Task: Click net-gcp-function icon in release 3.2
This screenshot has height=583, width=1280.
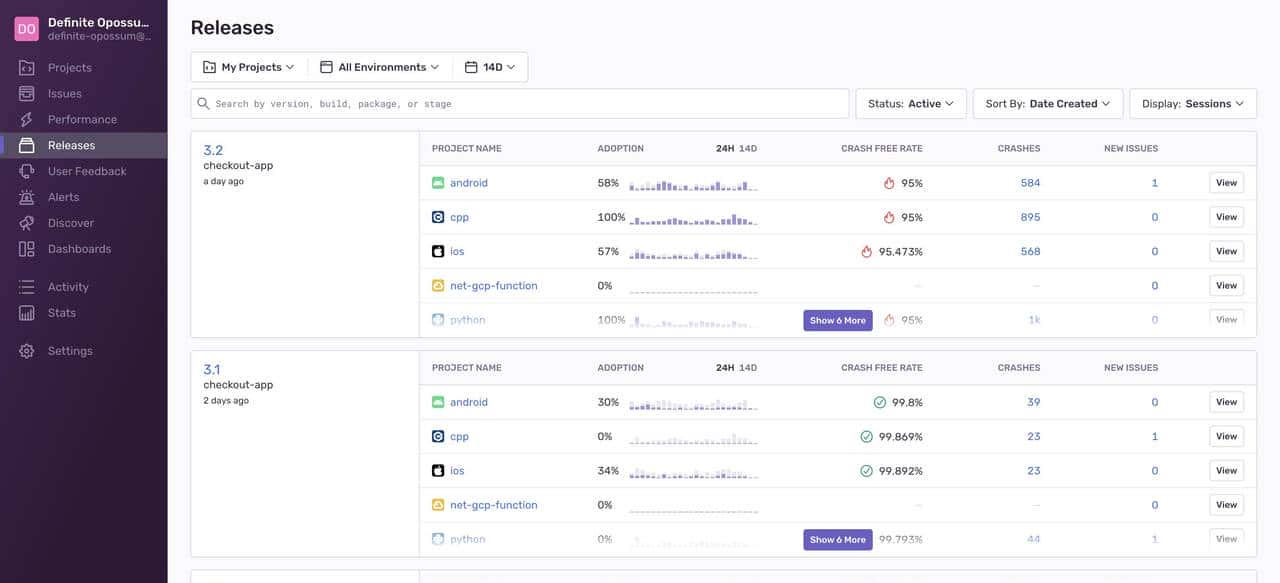Action: click(x=438, y=286)
